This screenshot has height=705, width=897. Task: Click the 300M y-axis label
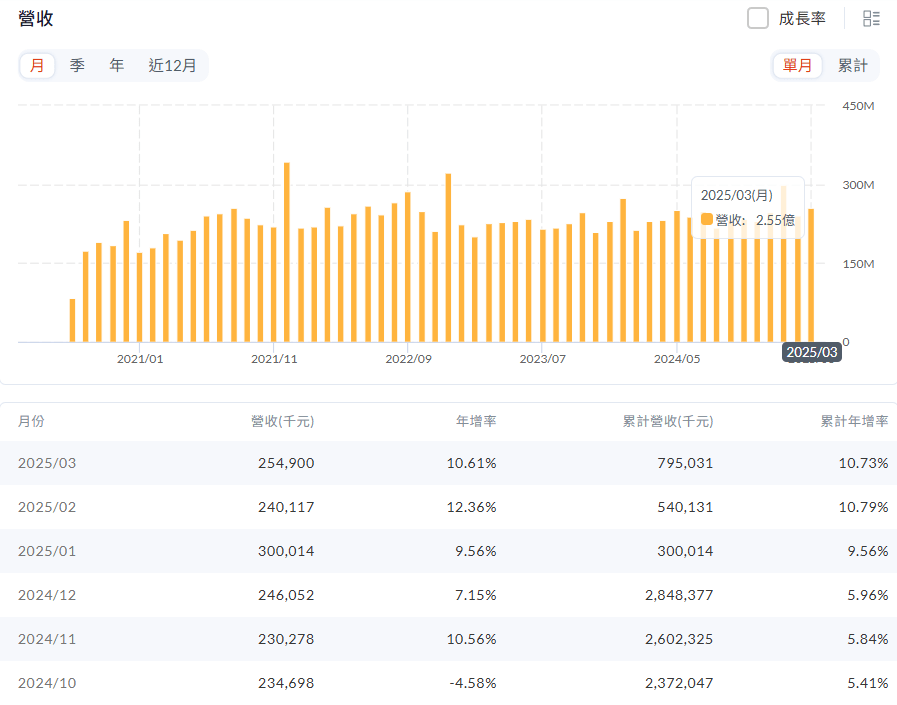pos(858,185)
